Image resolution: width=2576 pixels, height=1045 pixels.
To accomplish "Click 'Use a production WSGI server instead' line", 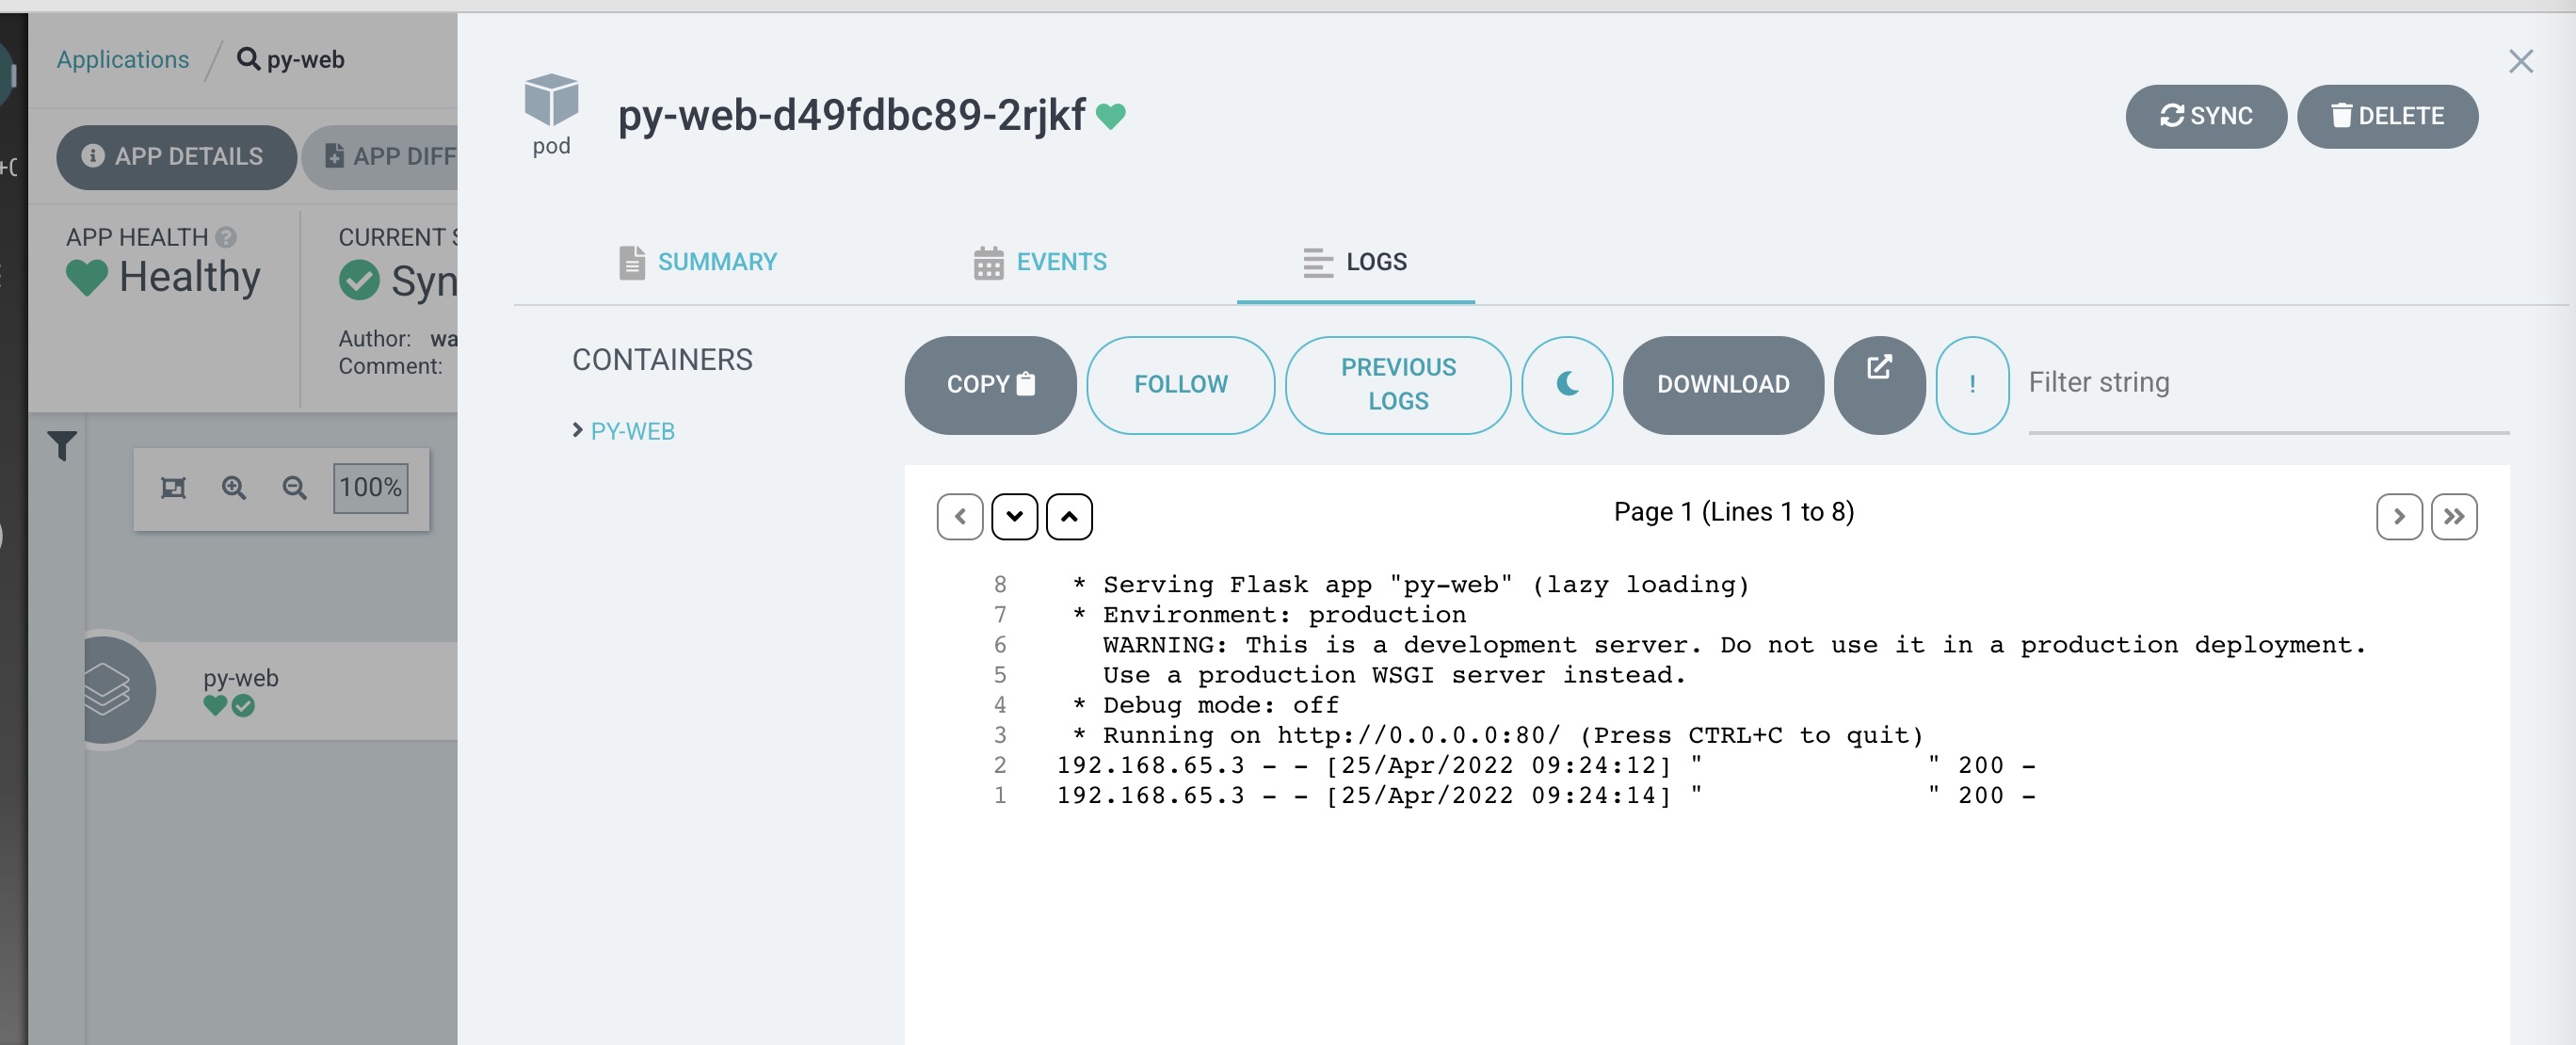I will pyautogui.click(x=1394, y=674).
